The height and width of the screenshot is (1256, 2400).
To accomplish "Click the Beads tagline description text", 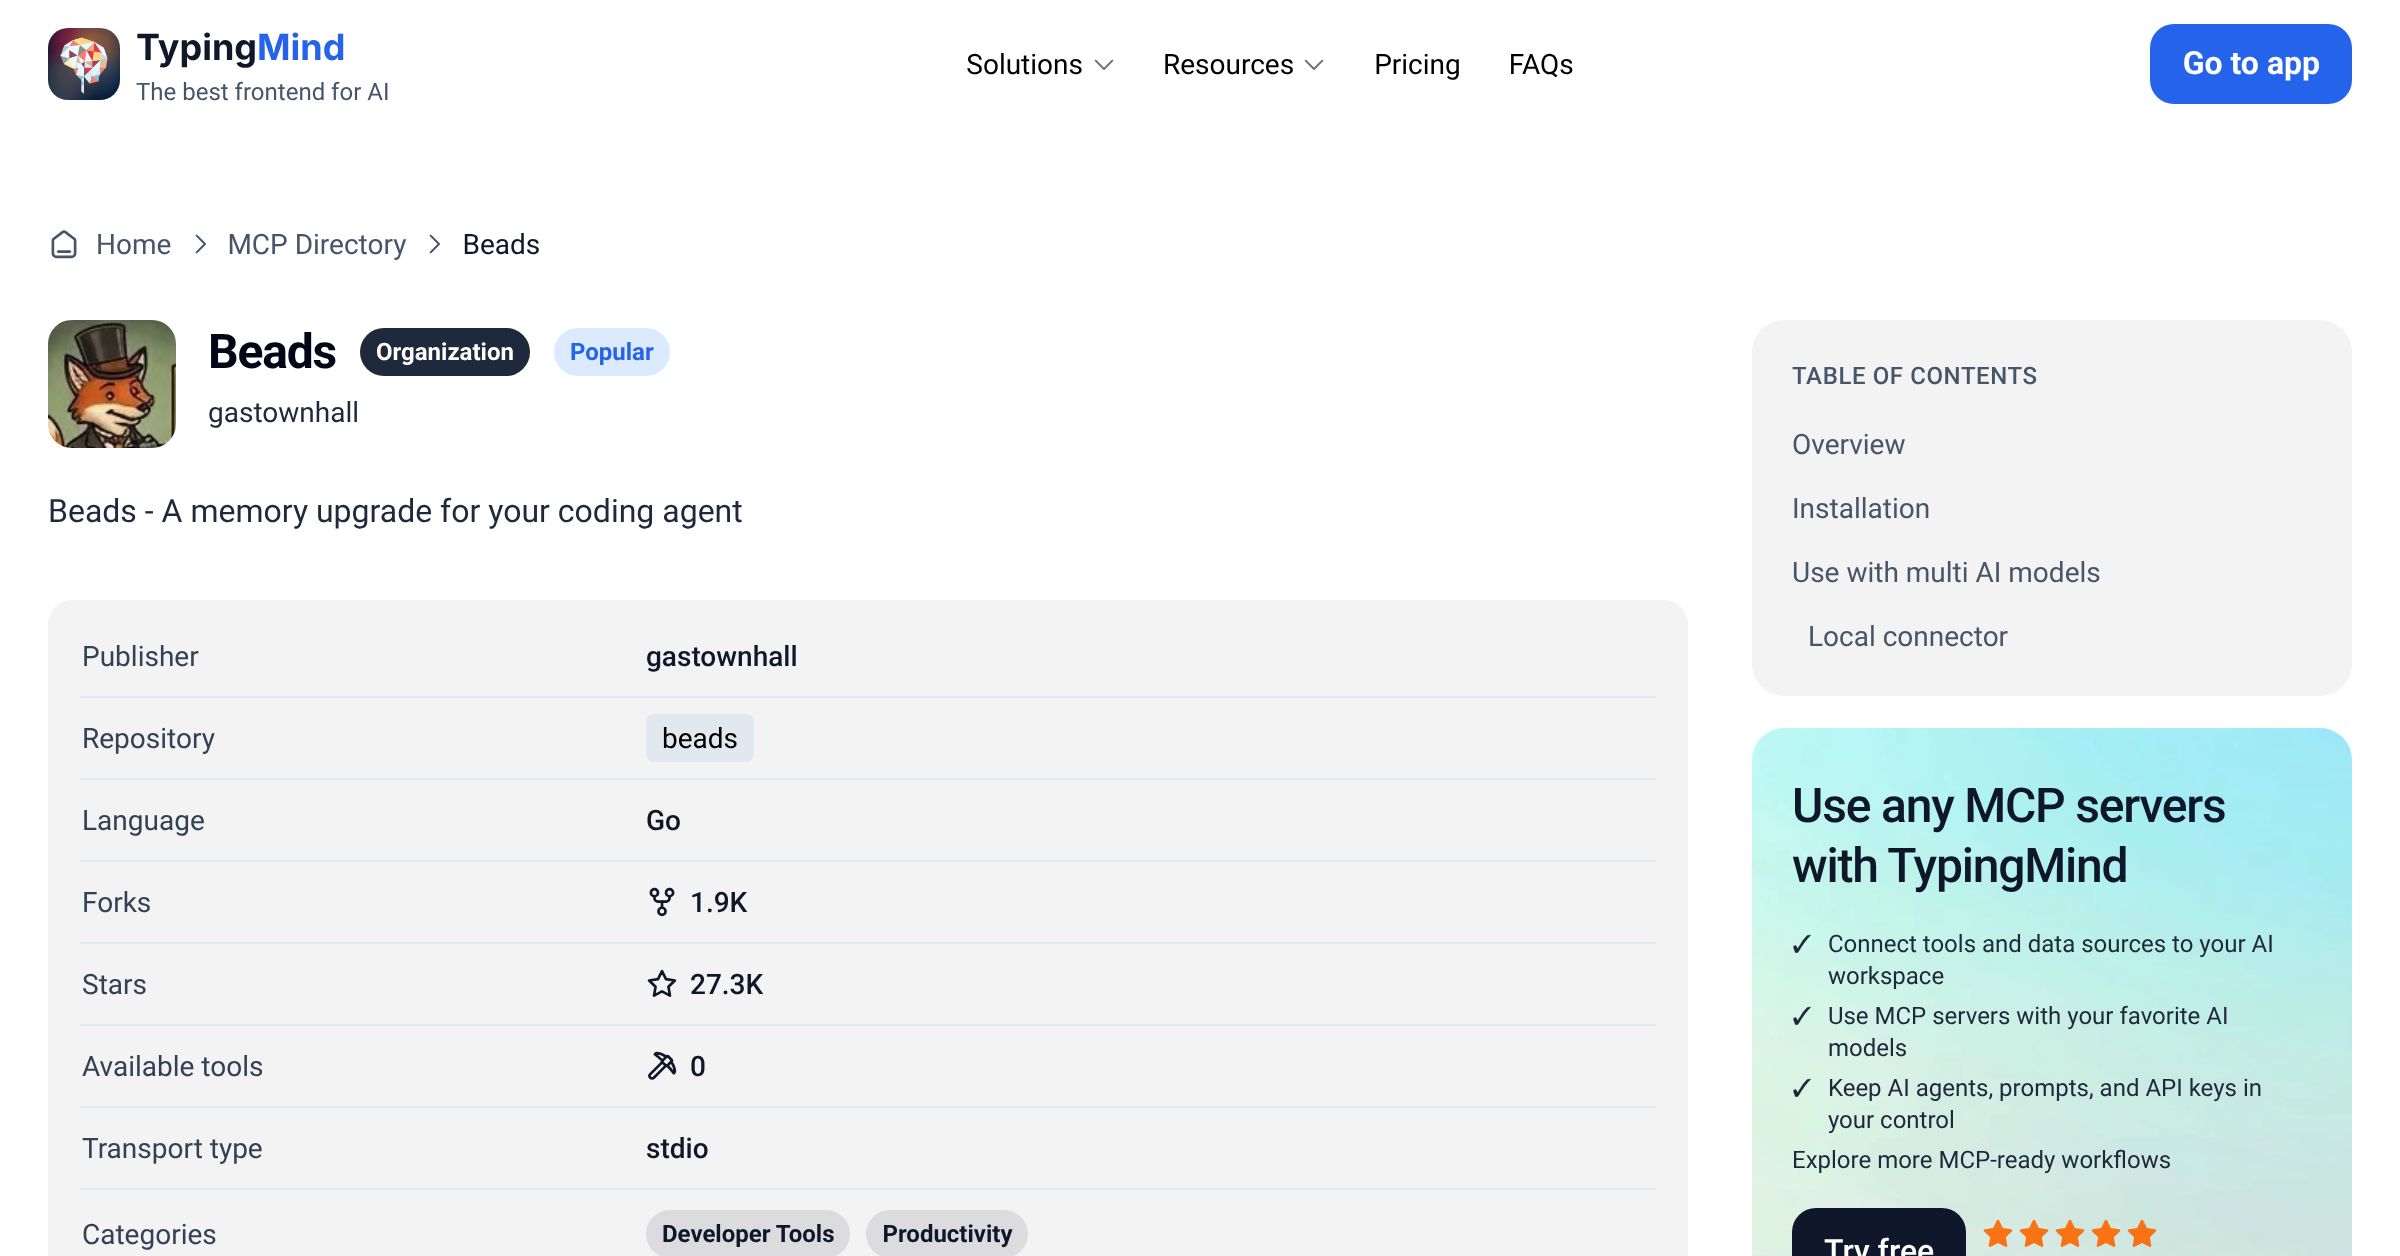I will (395, 511).
